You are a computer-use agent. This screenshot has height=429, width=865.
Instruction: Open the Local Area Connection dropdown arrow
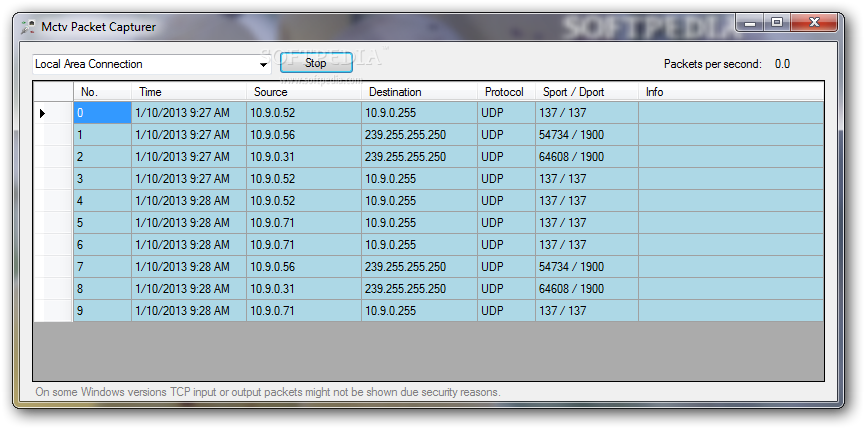tap(263, 65)
